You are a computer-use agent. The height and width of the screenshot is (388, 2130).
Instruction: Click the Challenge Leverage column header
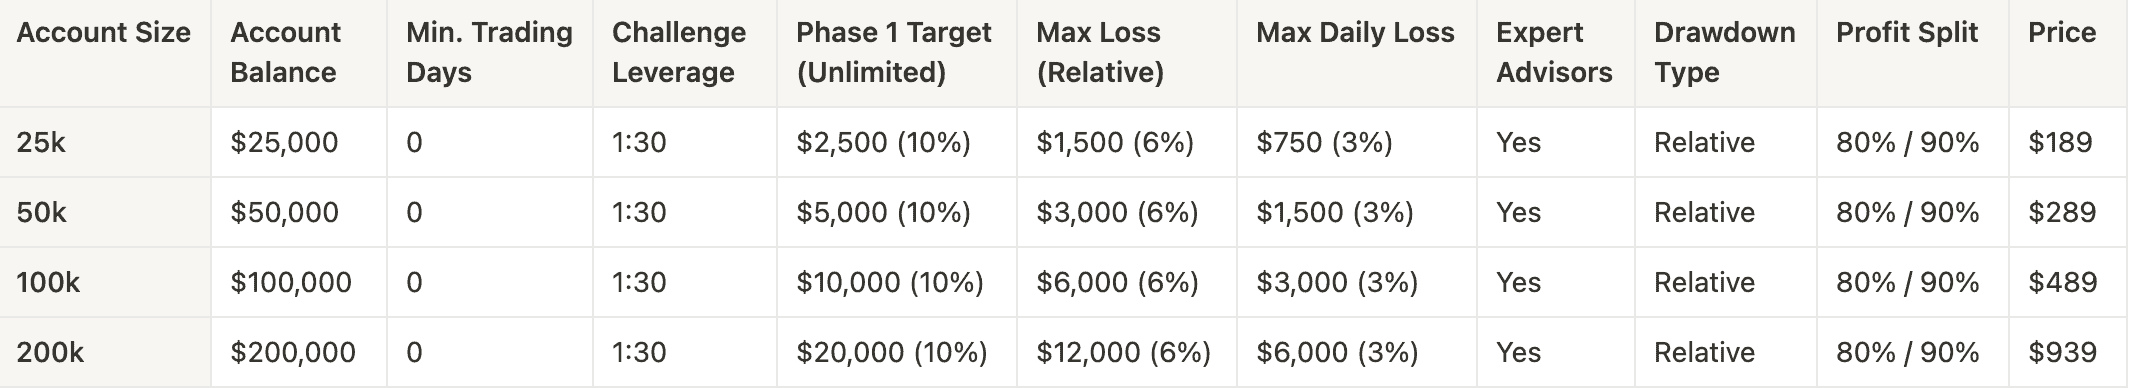[679, 52]
